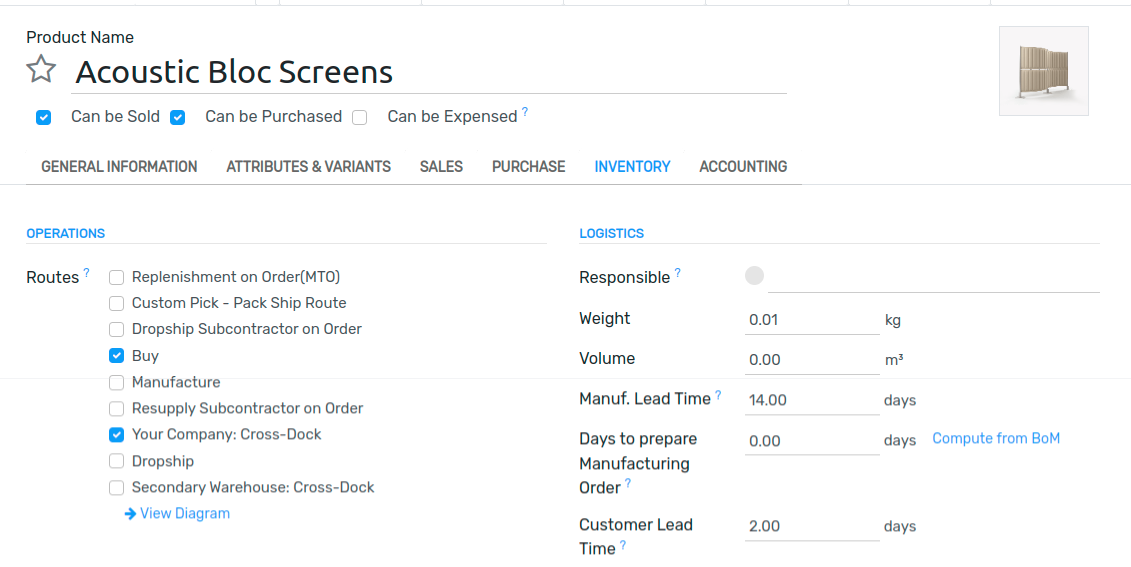Click the Manuf. Lead Time help icon
Viewport: 1131px width, 567px height.
click(718, 395)
